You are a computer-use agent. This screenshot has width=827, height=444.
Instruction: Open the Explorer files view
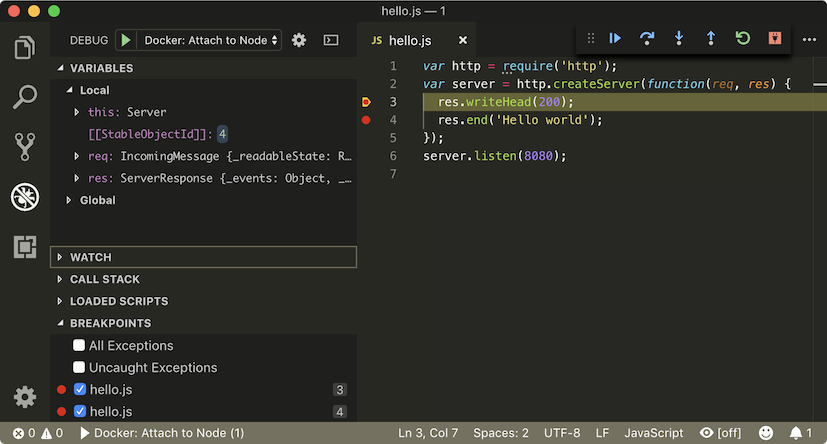25,47
